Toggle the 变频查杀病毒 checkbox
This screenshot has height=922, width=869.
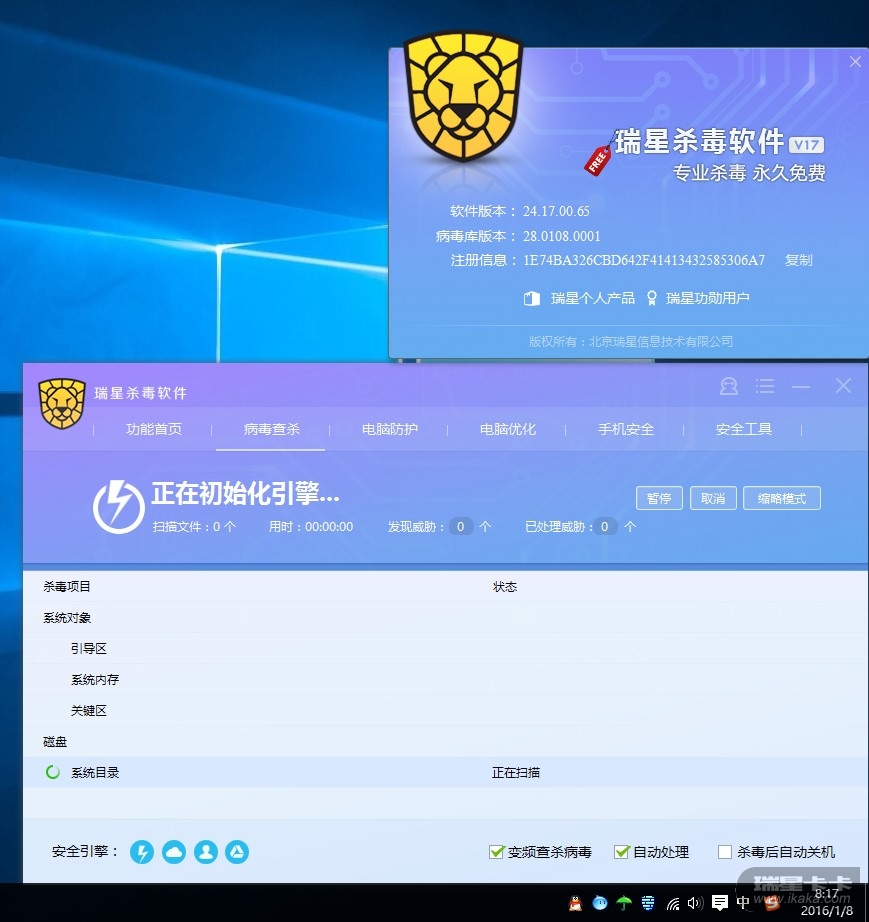click(x=497, y=851)
